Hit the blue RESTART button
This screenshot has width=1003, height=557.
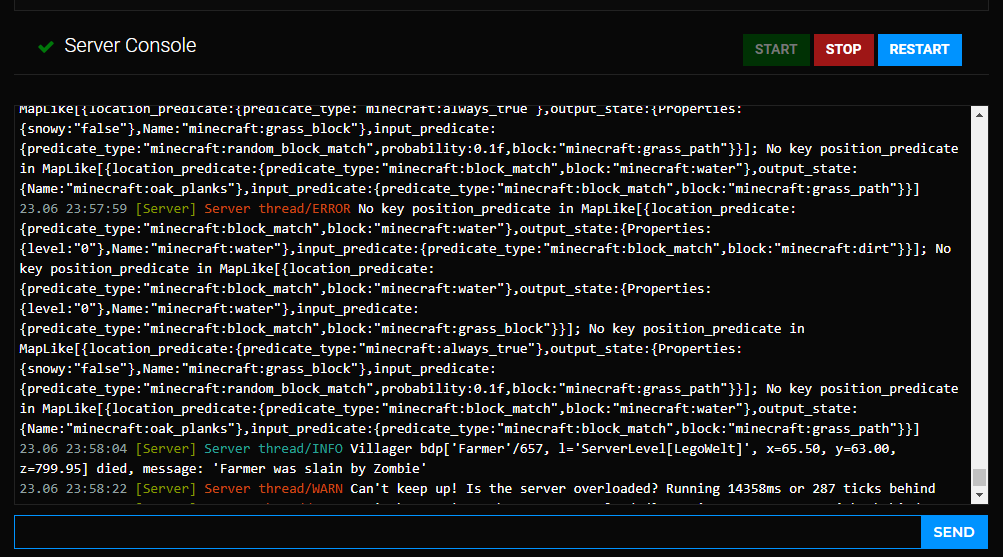[919, 49]
